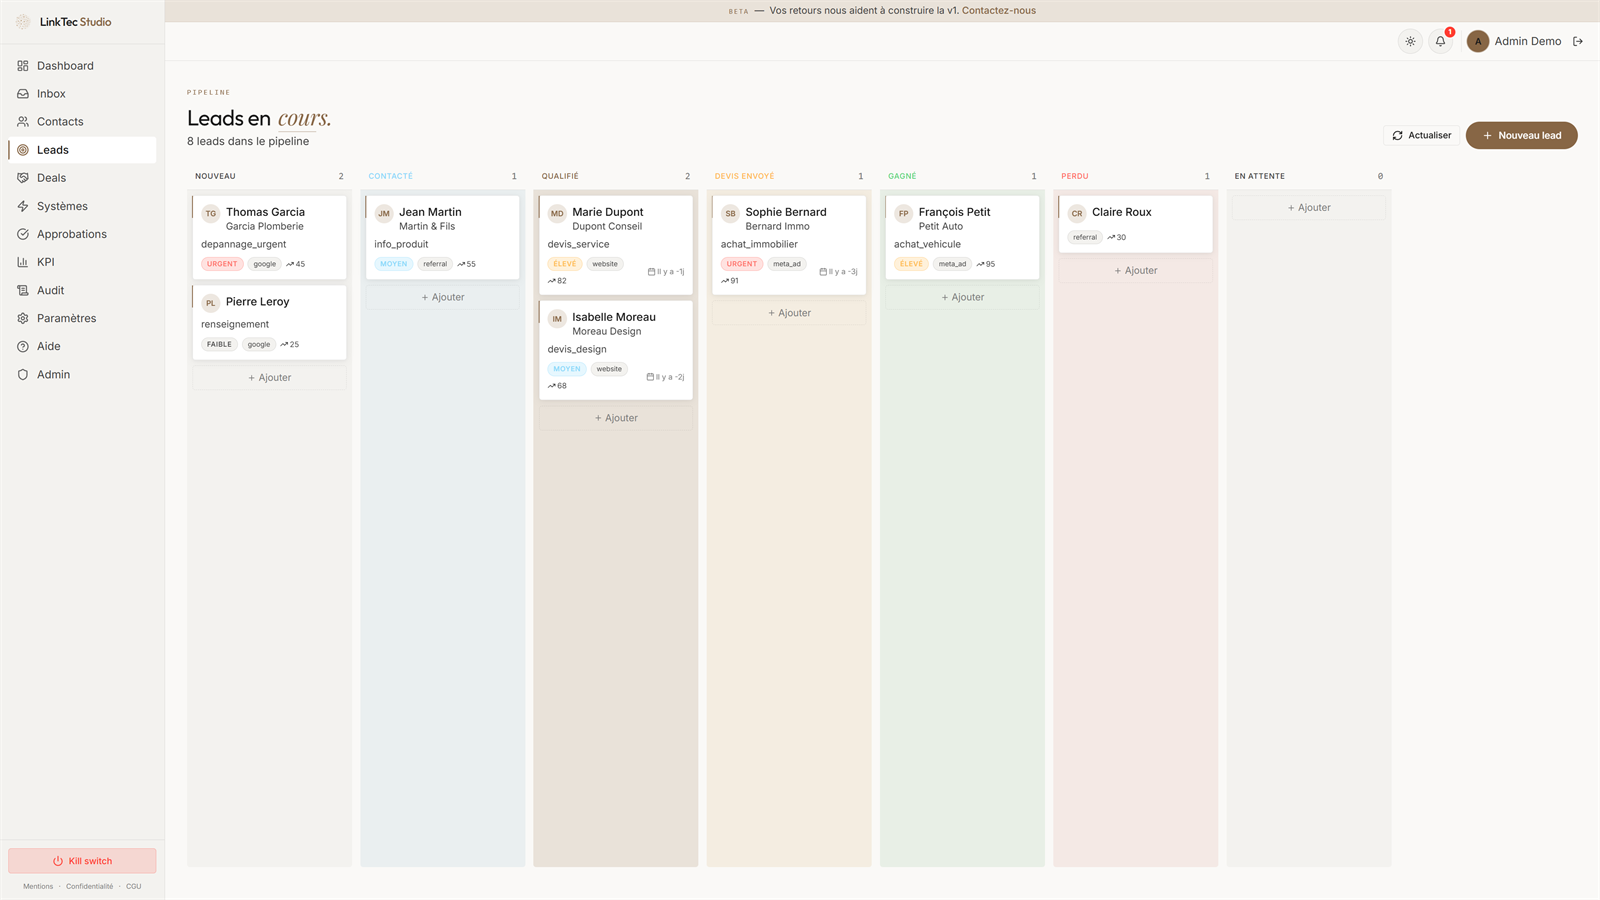Click score 91 on Sophie Bernard card

730,281
